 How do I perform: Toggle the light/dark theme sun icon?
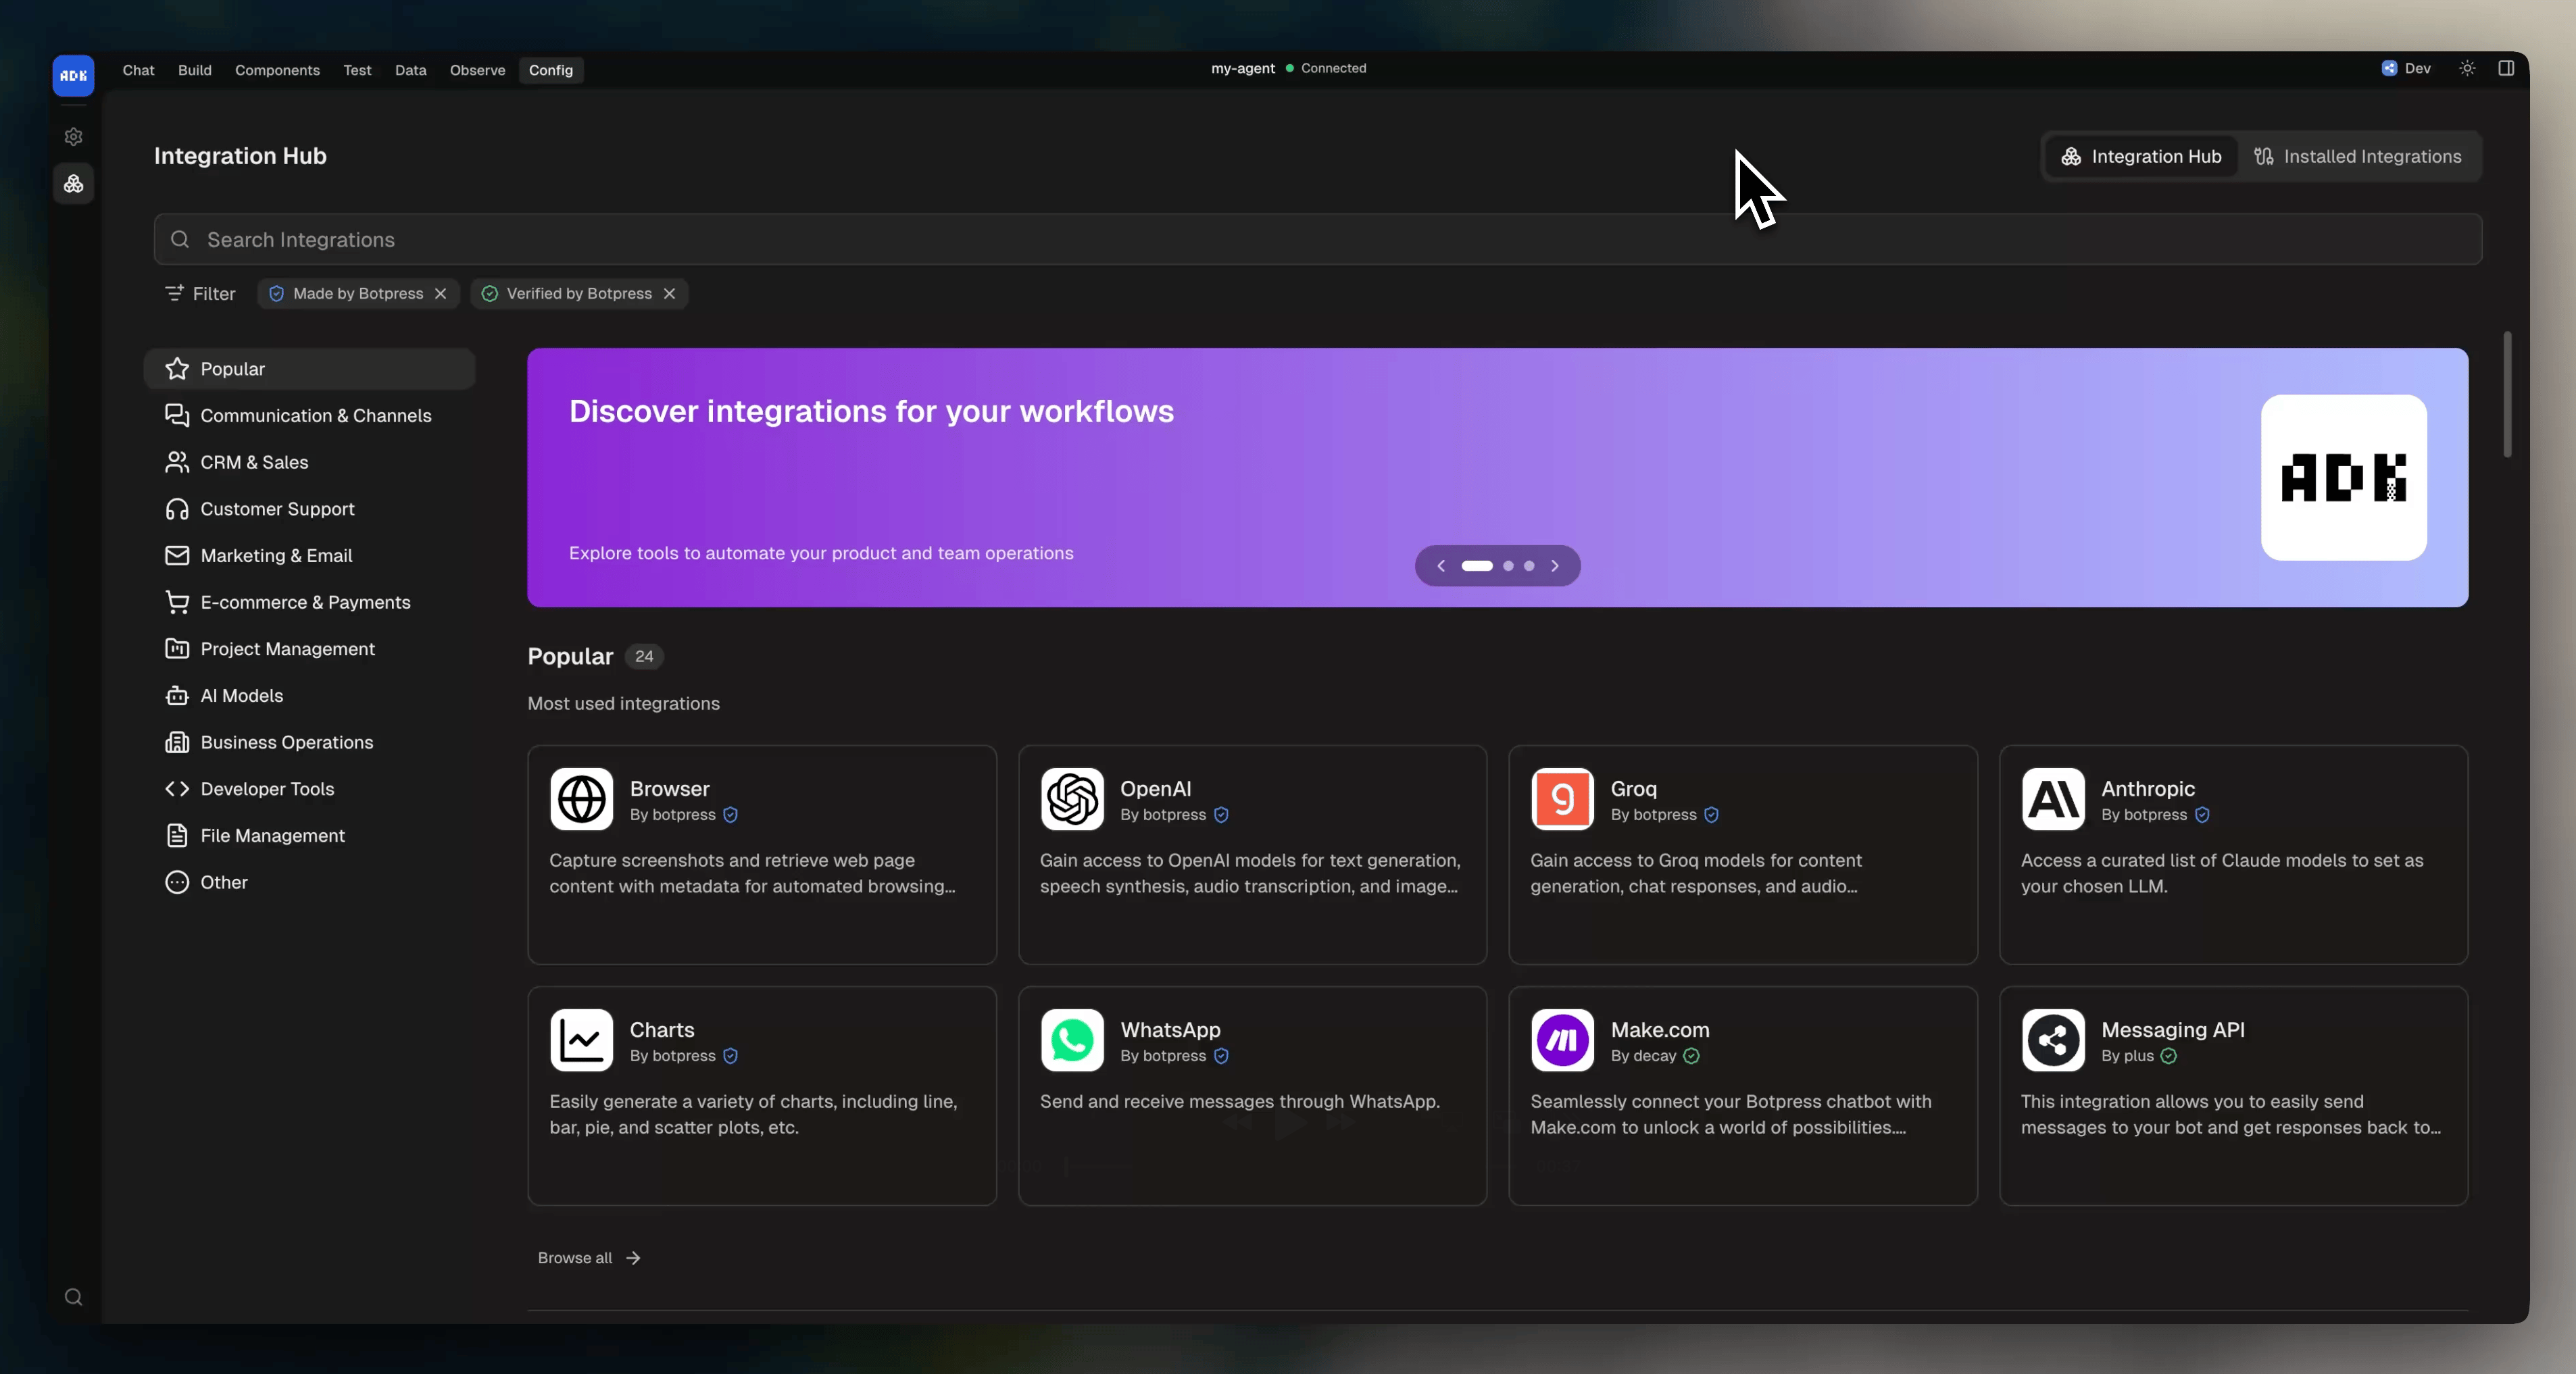[2467, 68]
